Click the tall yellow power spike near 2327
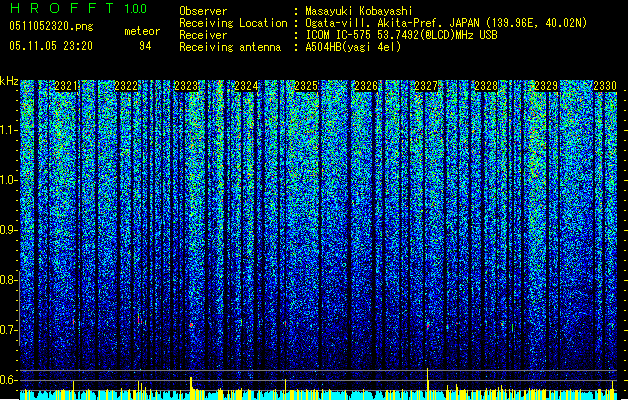This screenshot has height=400, width=629. (428, 384)
